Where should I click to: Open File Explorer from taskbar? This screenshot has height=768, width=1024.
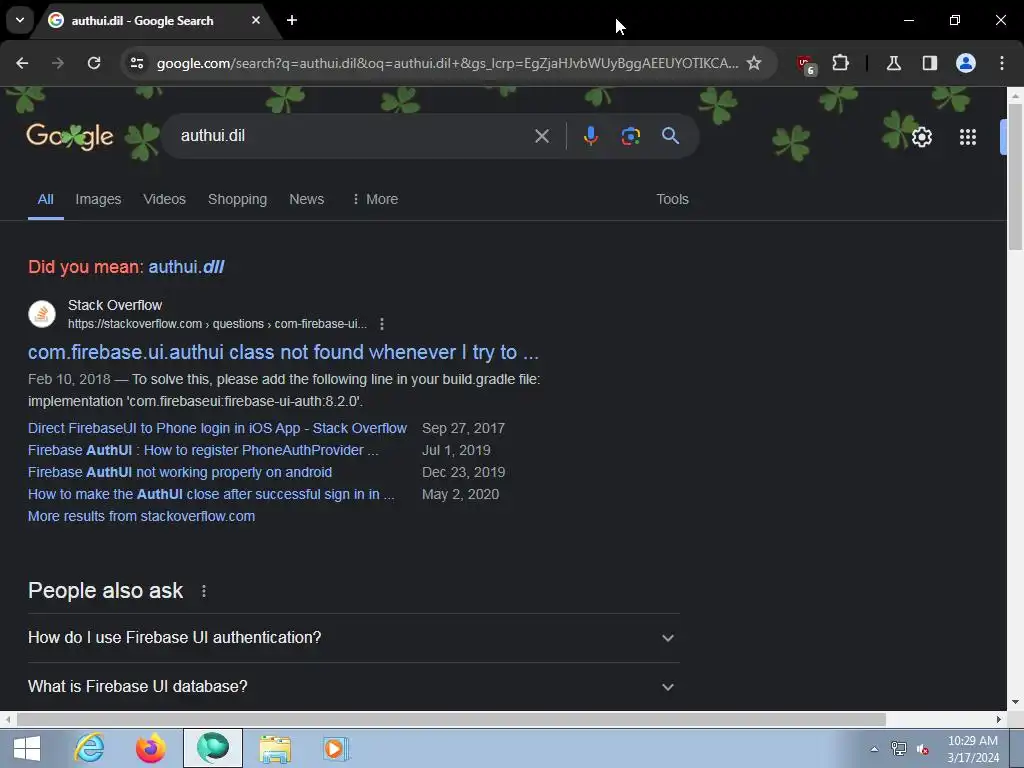(275, 748)
